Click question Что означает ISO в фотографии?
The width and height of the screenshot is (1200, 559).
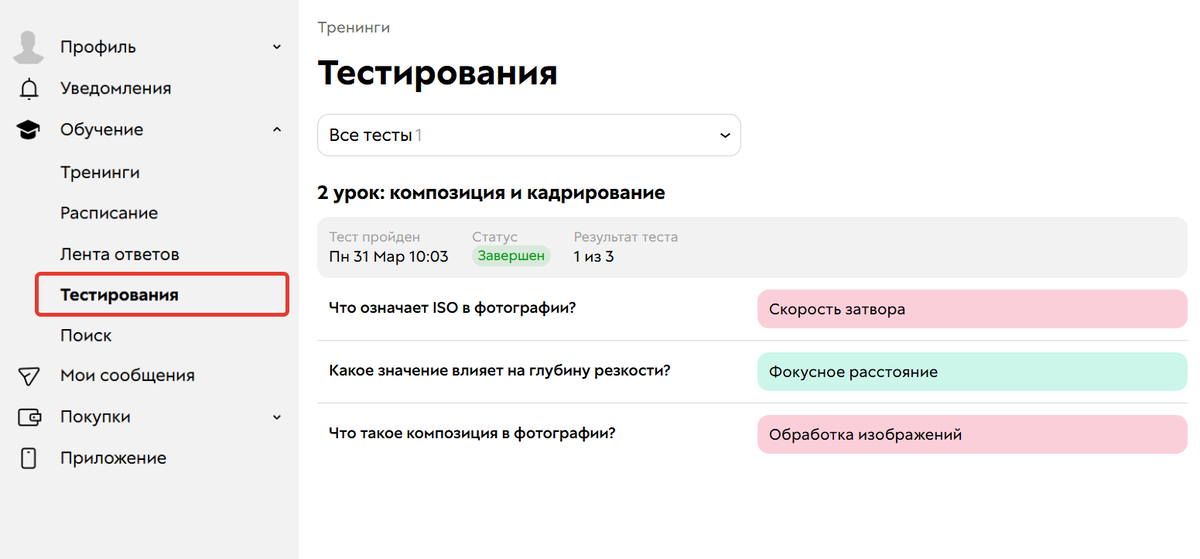click(x=452, y=308)
